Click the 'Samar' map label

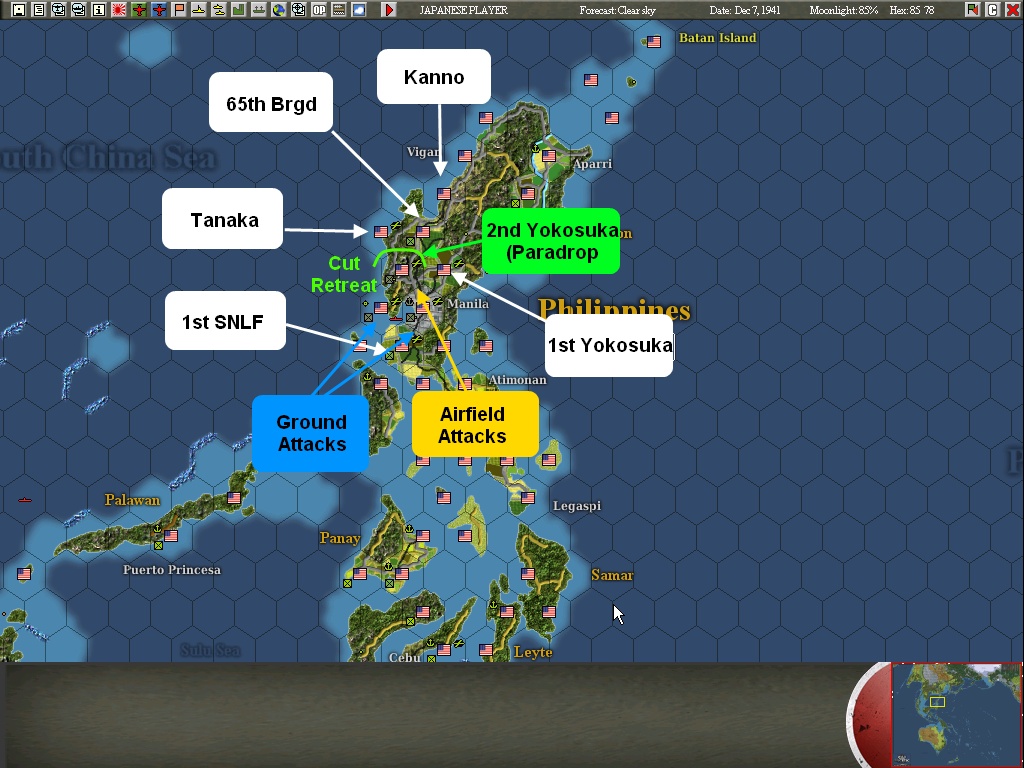pyautogui.click(x=612, y=575)
